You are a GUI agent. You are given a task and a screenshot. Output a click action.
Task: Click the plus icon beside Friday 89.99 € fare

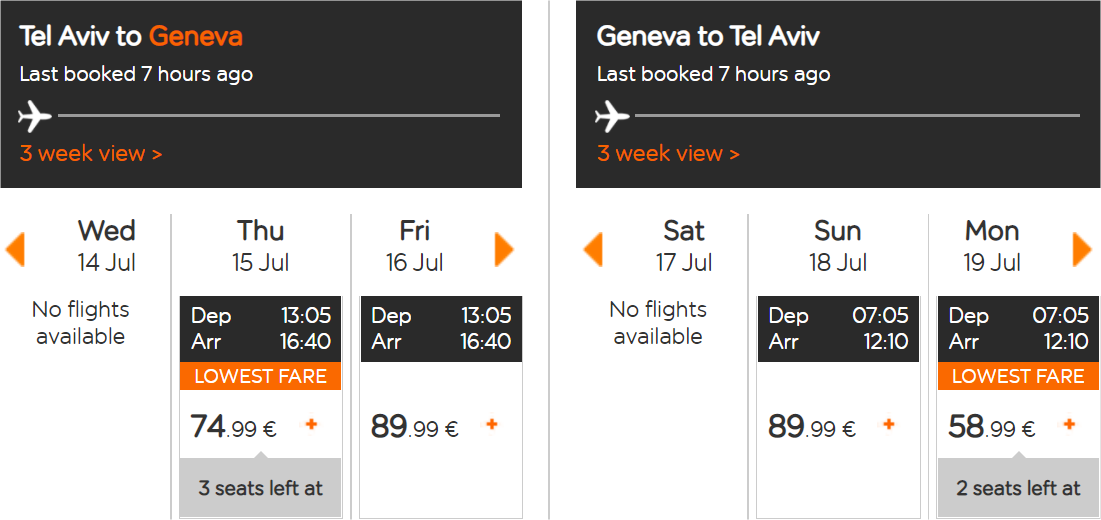[492, 424]
